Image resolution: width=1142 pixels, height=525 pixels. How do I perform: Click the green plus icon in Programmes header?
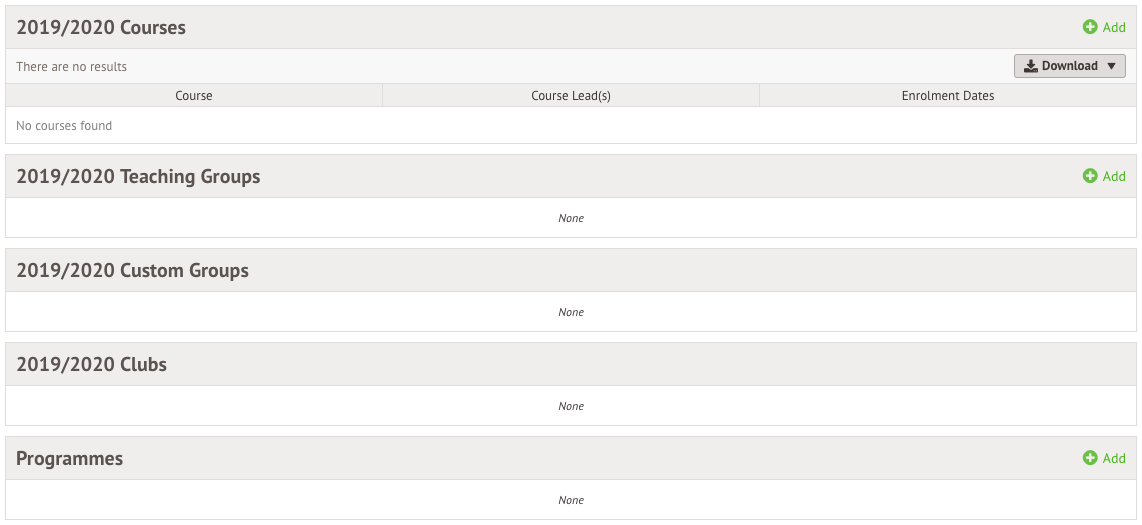[1090, 457]
